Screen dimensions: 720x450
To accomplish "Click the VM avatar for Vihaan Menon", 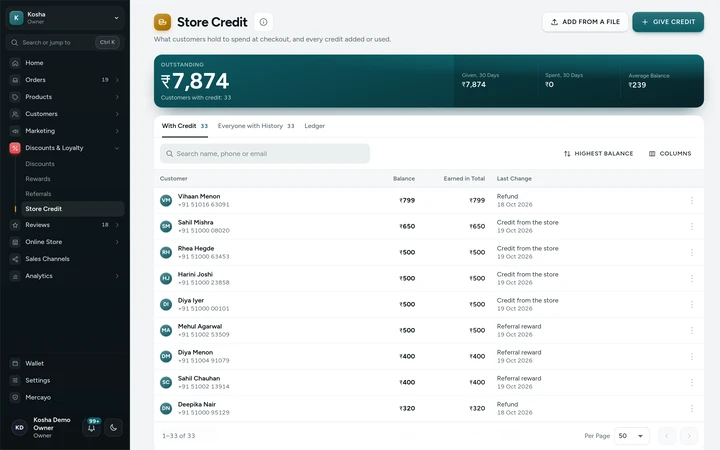I will click(166, 201).
